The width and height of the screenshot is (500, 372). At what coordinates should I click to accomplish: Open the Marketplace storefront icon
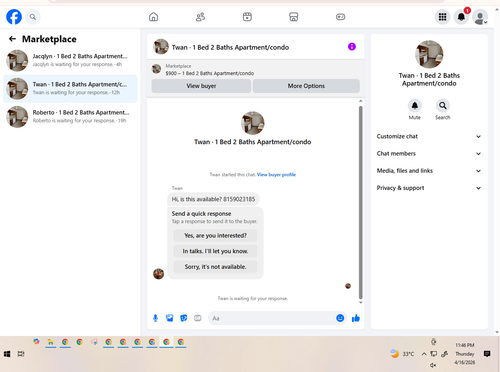294,17
